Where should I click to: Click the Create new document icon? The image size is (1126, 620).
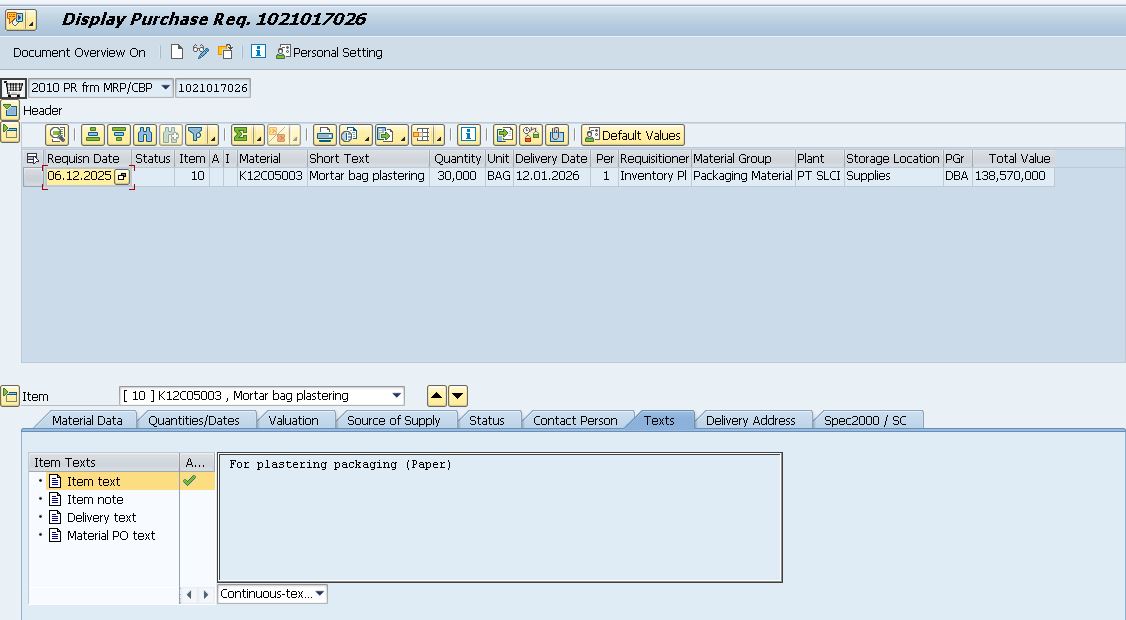pyautogui.click(x=177, y=52)
